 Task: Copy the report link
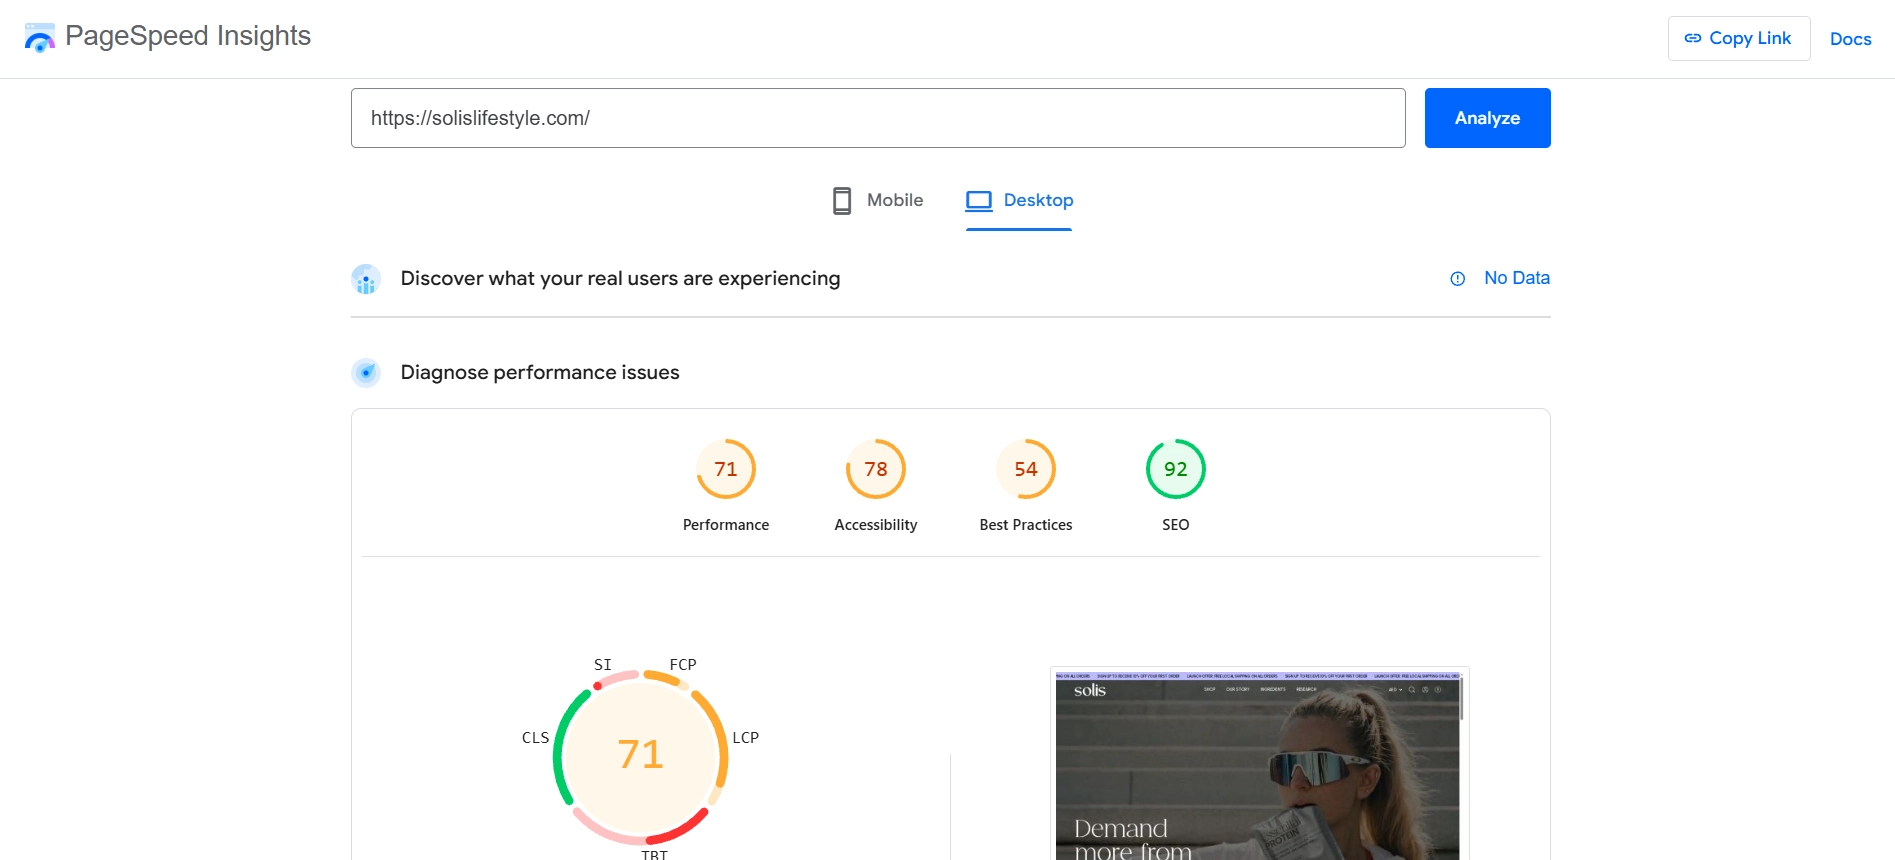1738,38
